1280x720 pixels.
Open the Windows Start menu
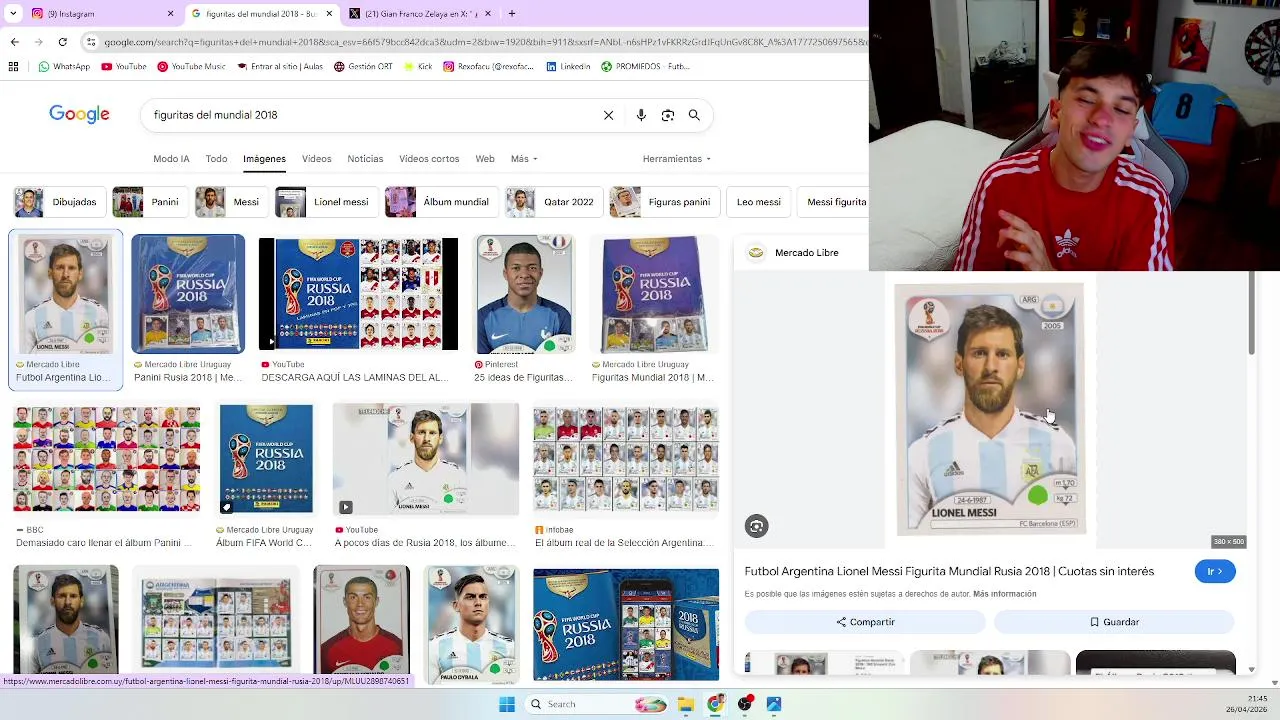(x=507, y=704)
